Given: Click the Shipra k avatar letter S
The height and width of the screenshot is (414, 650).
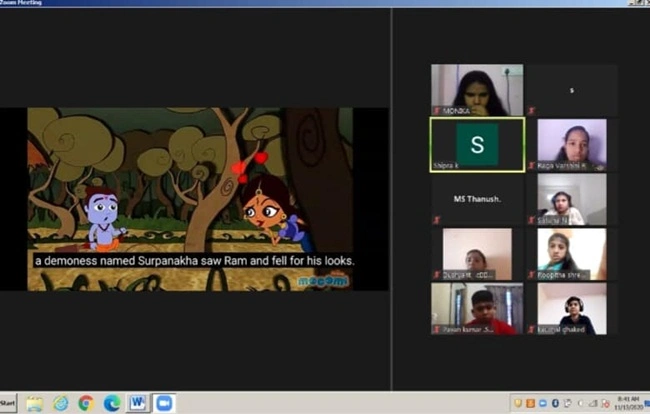Looking at the screenshot, I should click(477, 144).
